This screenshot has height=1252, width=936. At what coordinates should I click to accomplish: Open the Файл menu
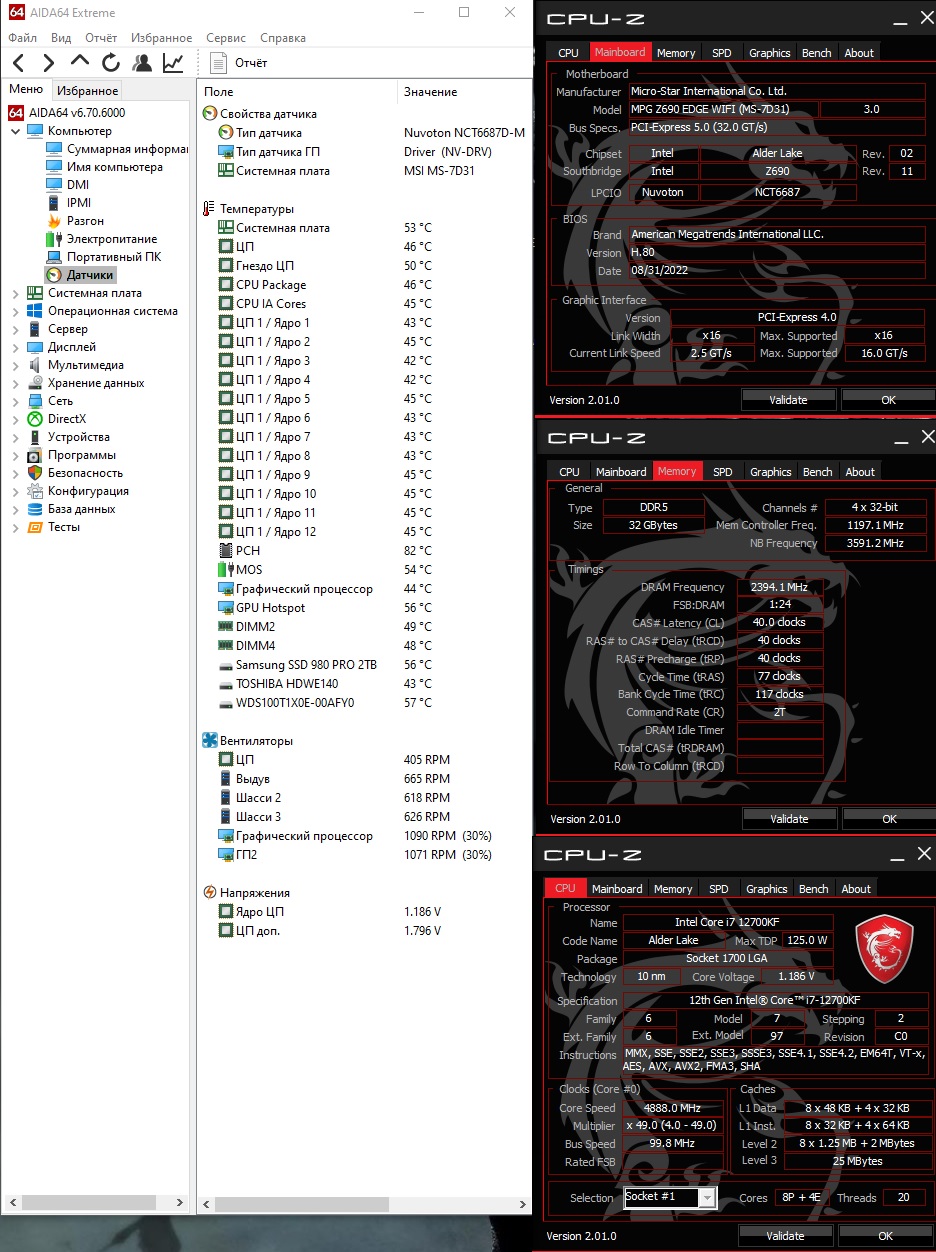(22, 38)
